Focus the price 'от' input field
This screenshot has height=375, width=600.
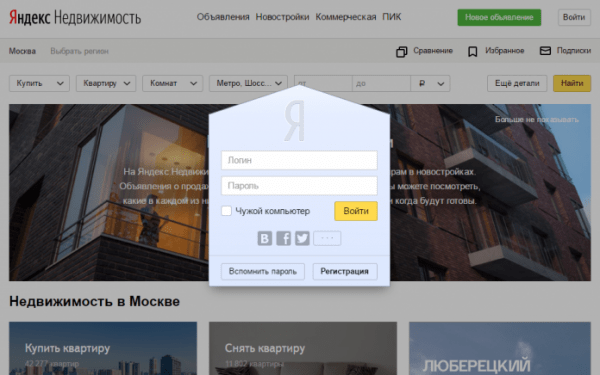[x=323, y=83]
